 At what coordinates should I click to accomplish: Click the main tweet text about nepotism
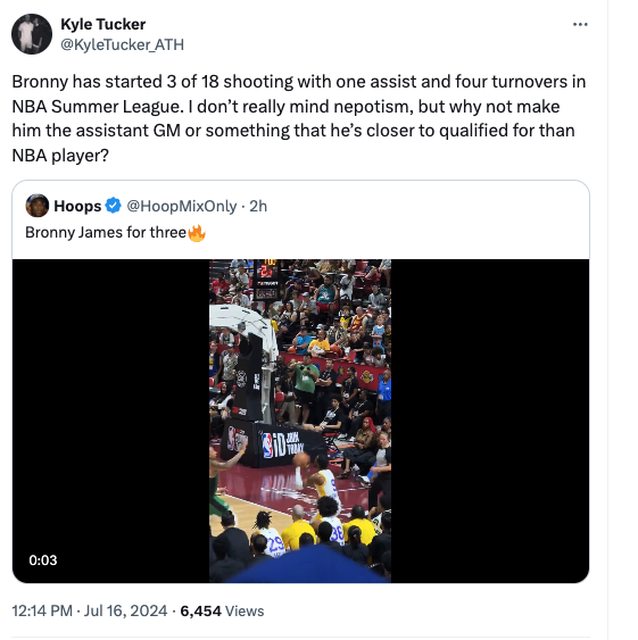click(x=298, y=118)
